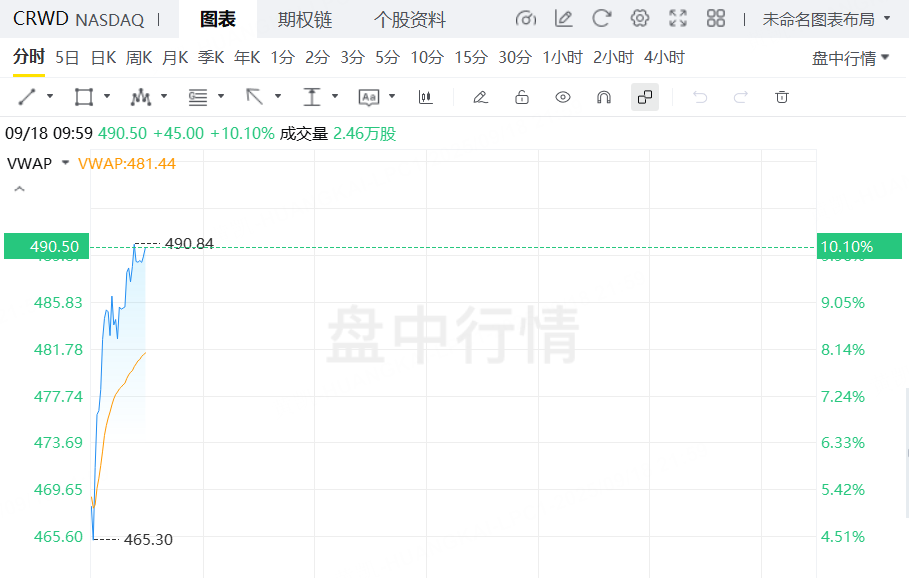Select the 5分 interval
Screen dimensions: 909x578
(387, 57)
